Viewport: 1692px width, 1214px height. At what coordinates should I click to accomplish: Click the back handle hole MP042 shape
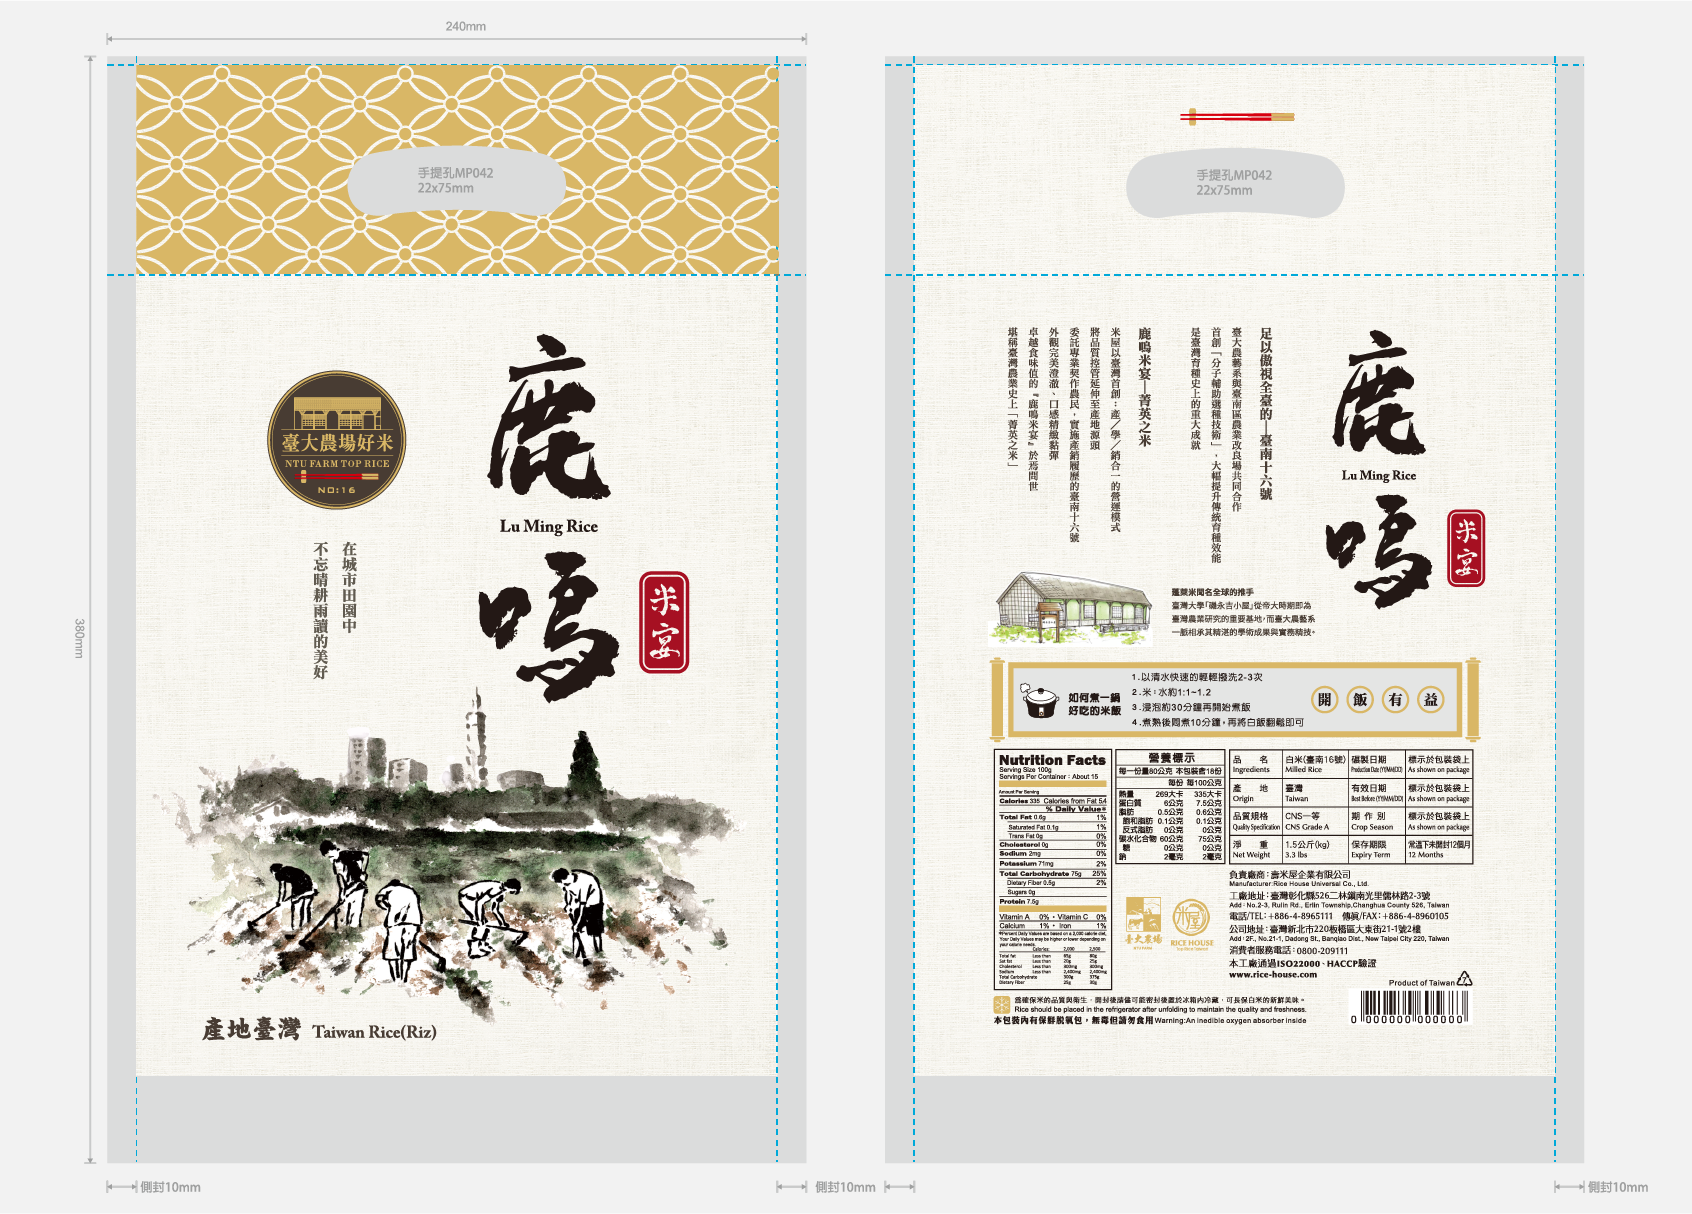pyautogui.click(x=1235, y=183)
